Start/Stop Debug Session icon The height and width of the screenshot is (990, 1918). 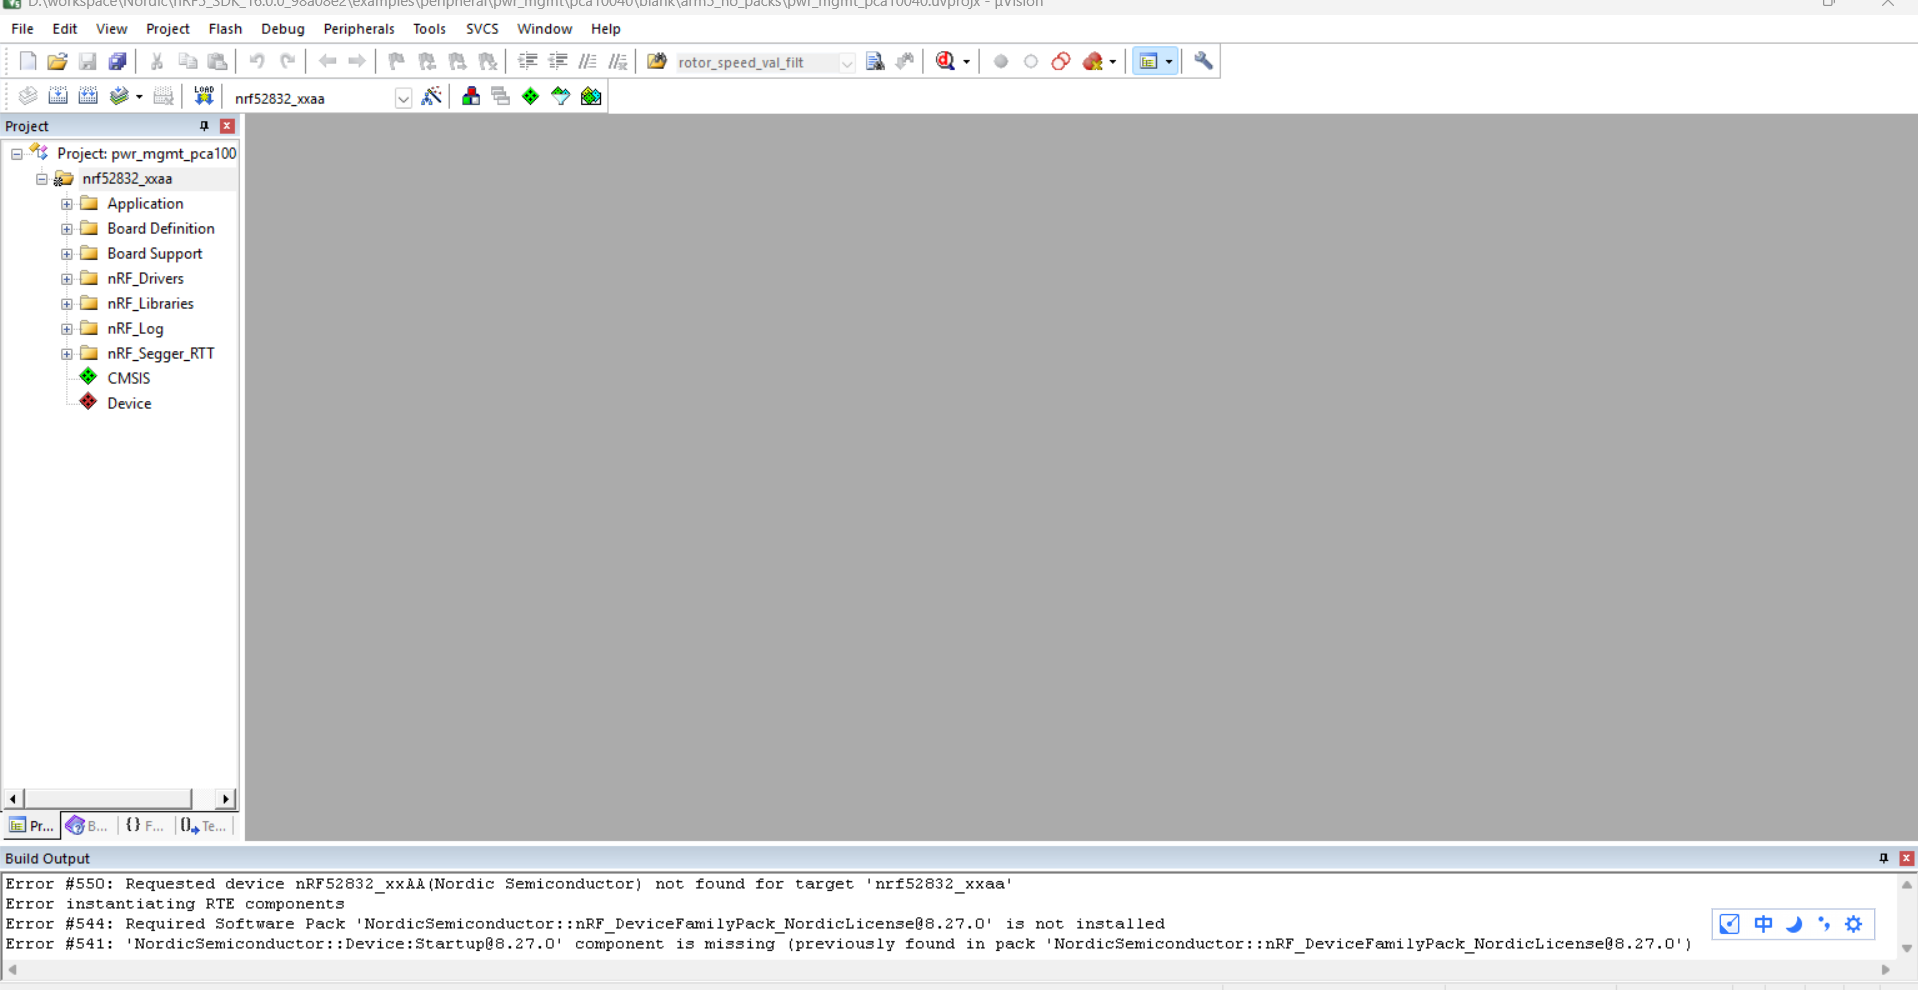point(945,61)
